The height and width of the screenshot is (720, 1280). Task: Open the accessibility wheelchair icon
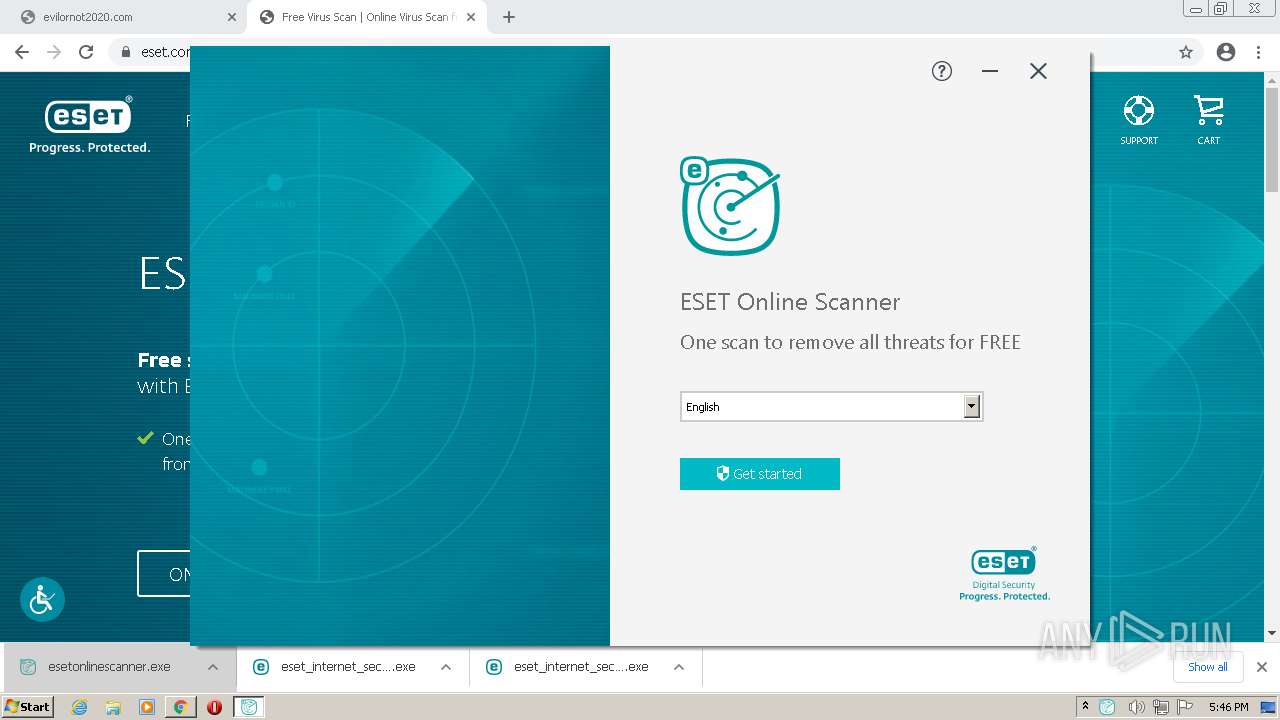(x=42, y=599)
